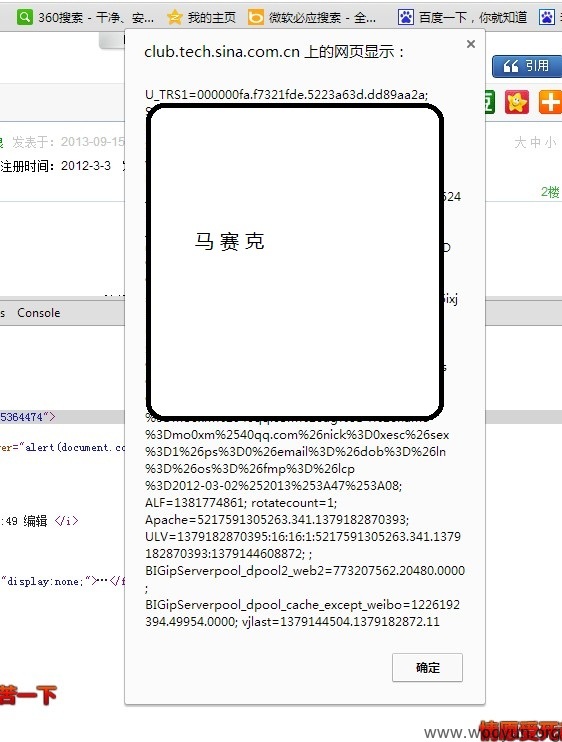Viewport: 562px width, 742px height.
Task: Close the alert dialog with the X
Action: click(471, 44)
